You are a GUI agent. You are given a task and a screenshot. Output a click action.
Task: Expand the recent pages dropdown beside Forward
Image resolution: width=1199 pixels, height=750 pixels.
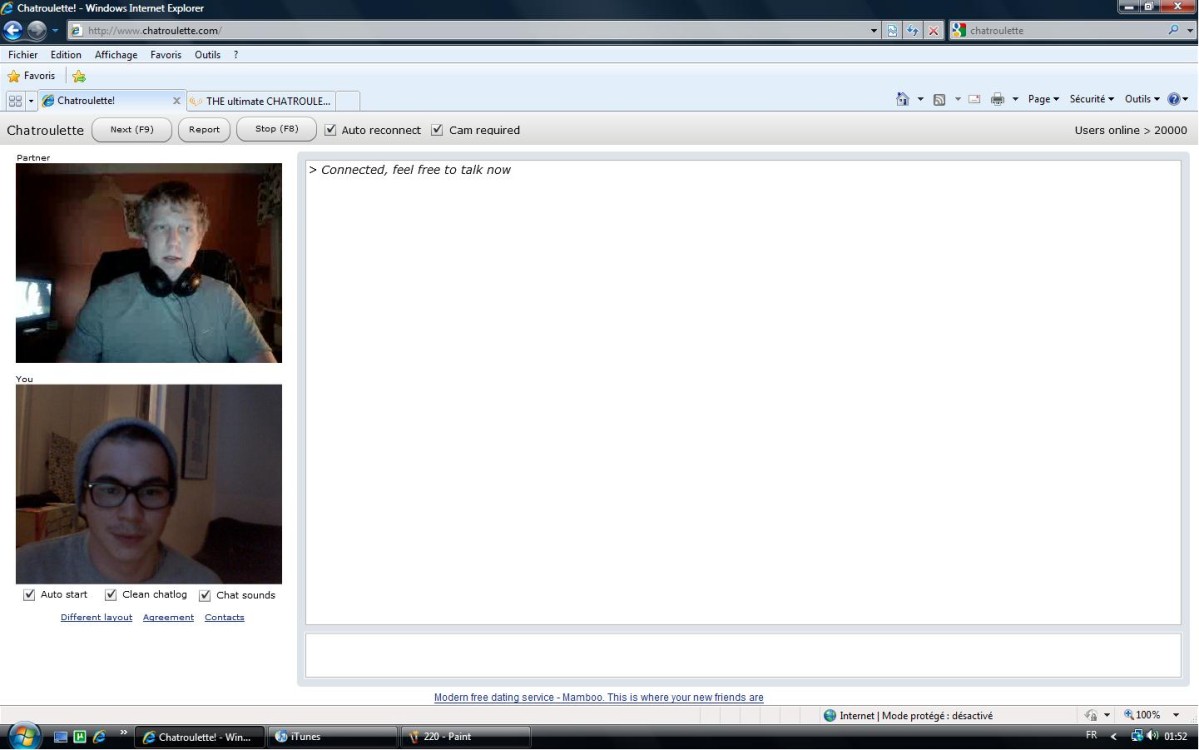[x=55, y=31]
